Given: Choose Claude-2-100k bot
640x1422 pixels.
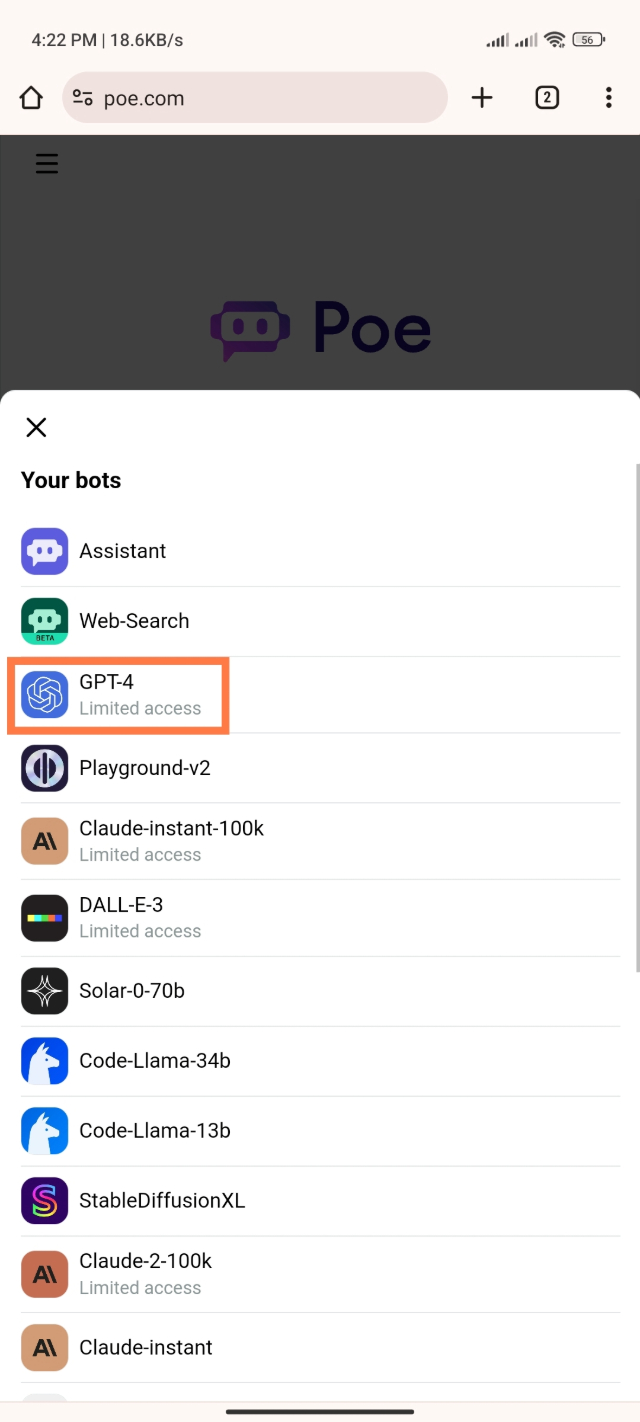Looking at the screenshot, I should pos(146,1273).
